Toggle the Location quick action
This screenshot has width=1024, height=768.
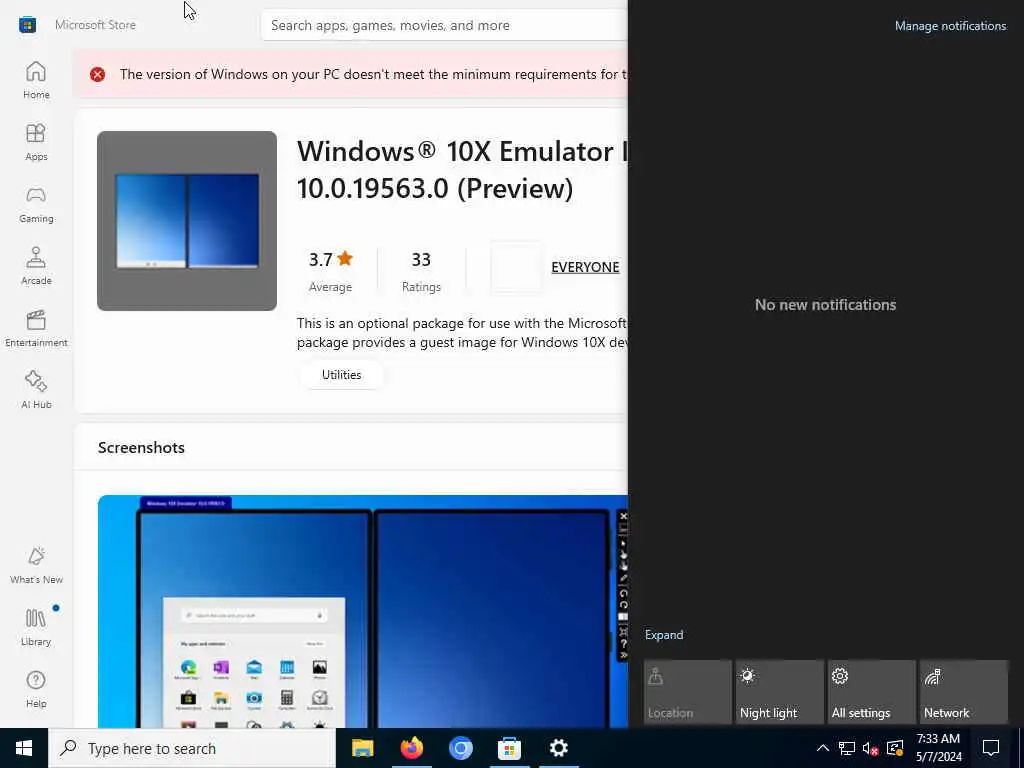tap(688, 692)
